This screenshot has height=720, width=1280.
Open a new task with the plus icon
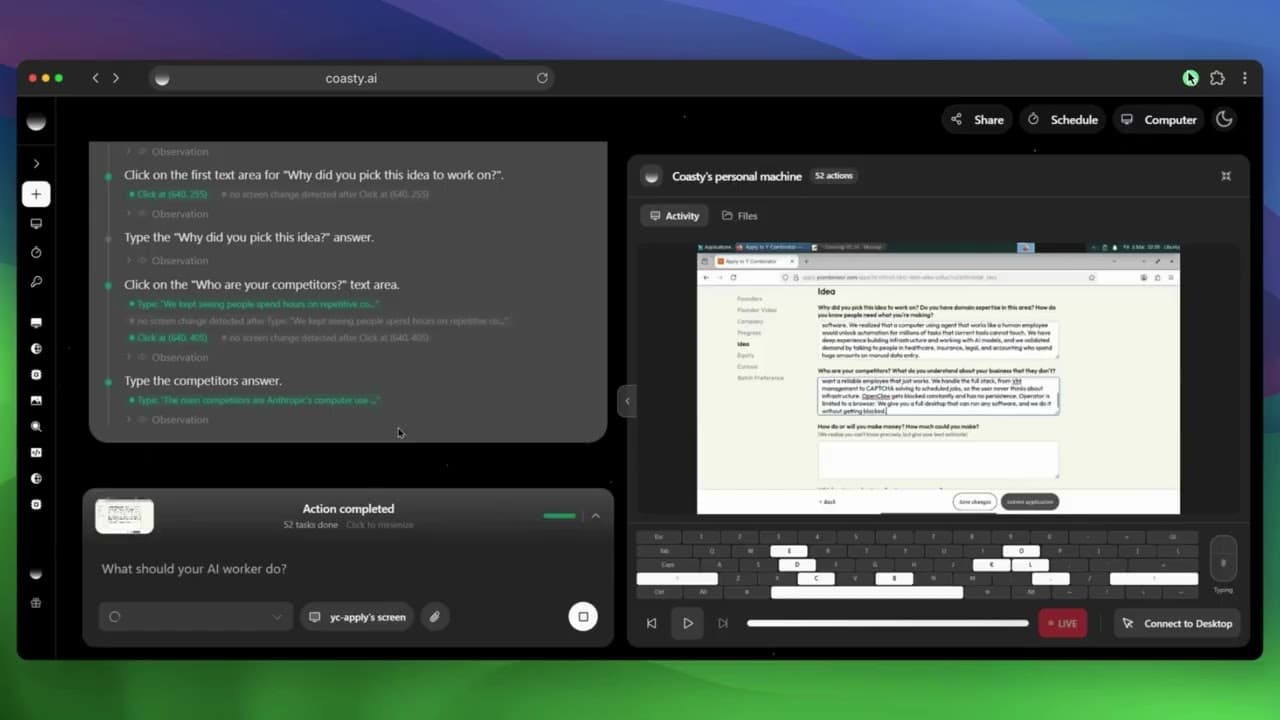(x=36, y=194)
